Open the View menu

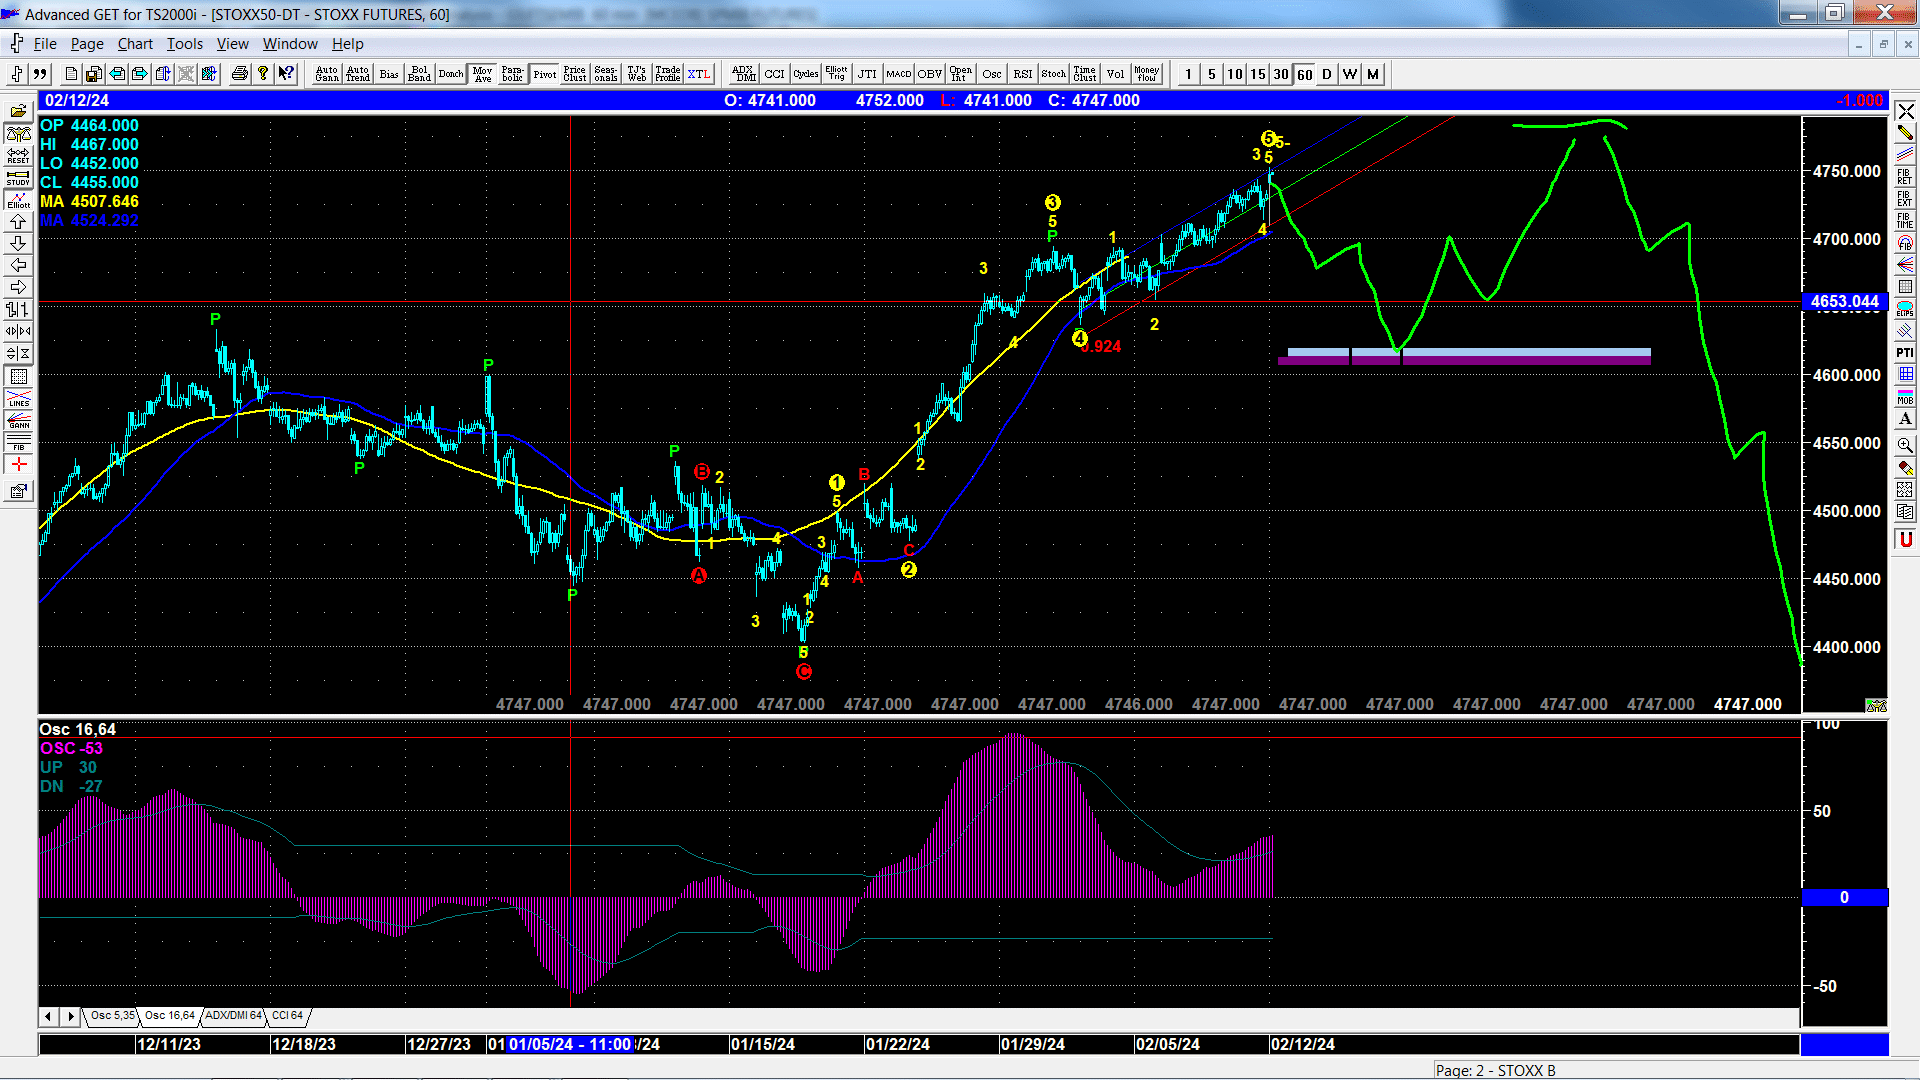[x=232, y=44]
